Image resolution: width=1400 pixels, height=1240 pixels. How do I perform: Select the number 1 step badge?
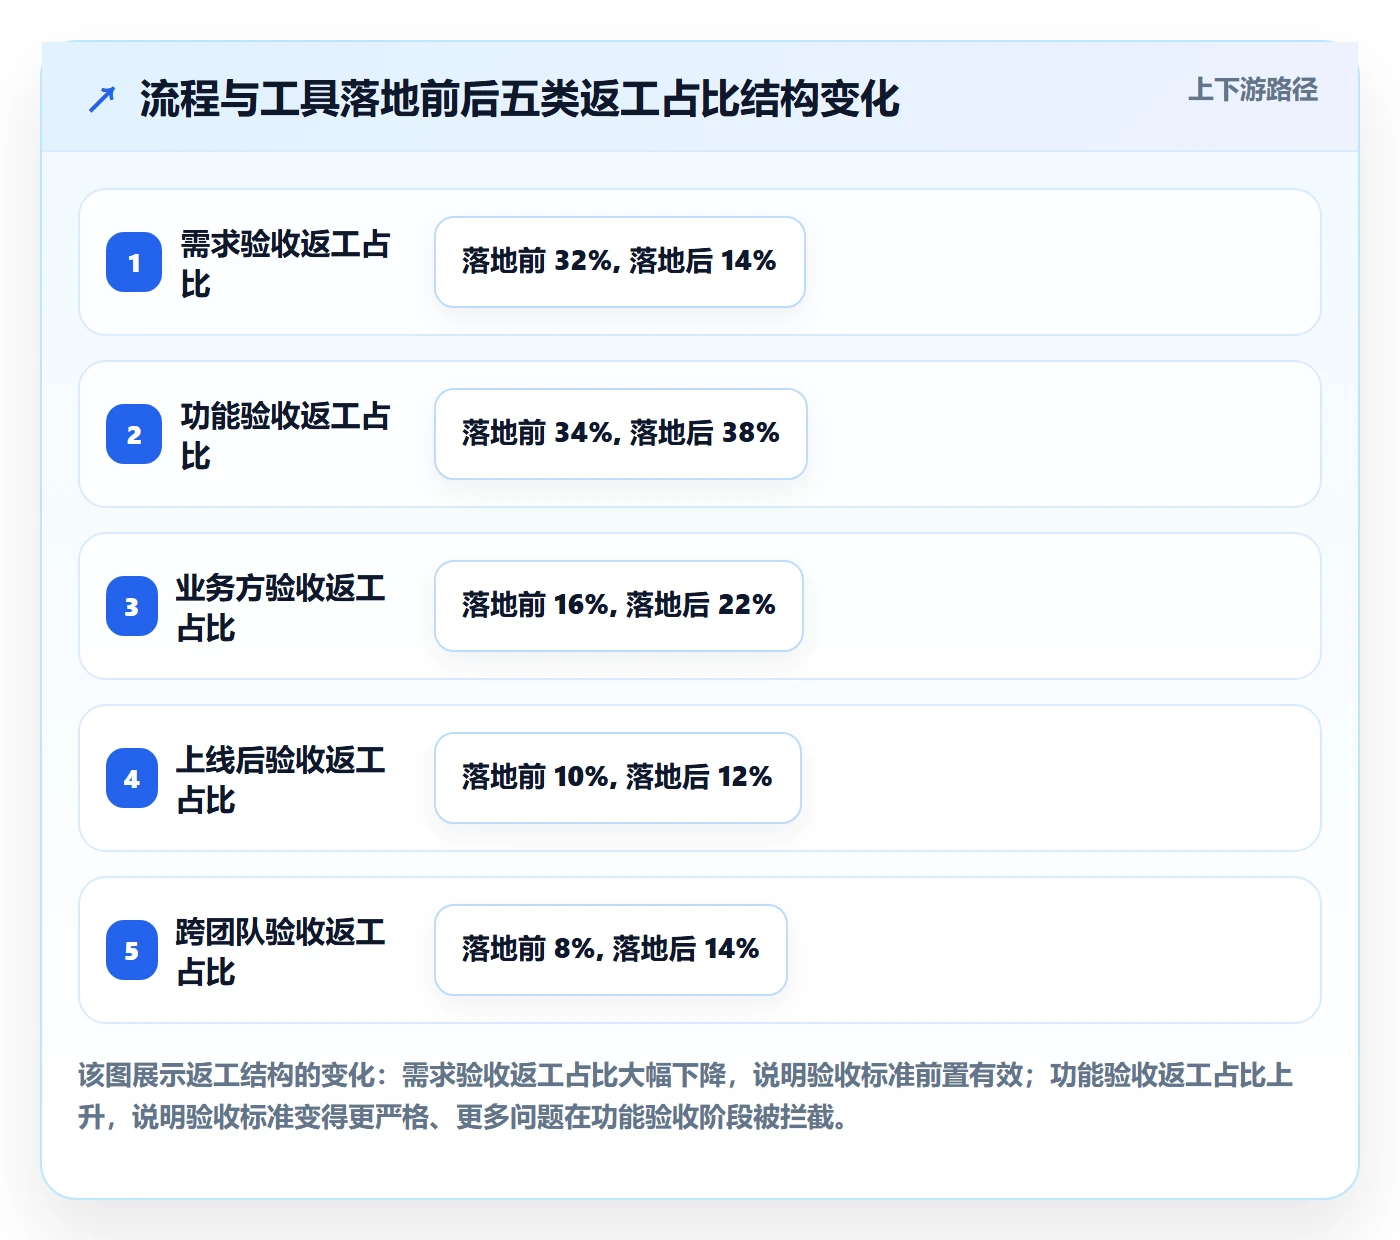tap(134, 262)
